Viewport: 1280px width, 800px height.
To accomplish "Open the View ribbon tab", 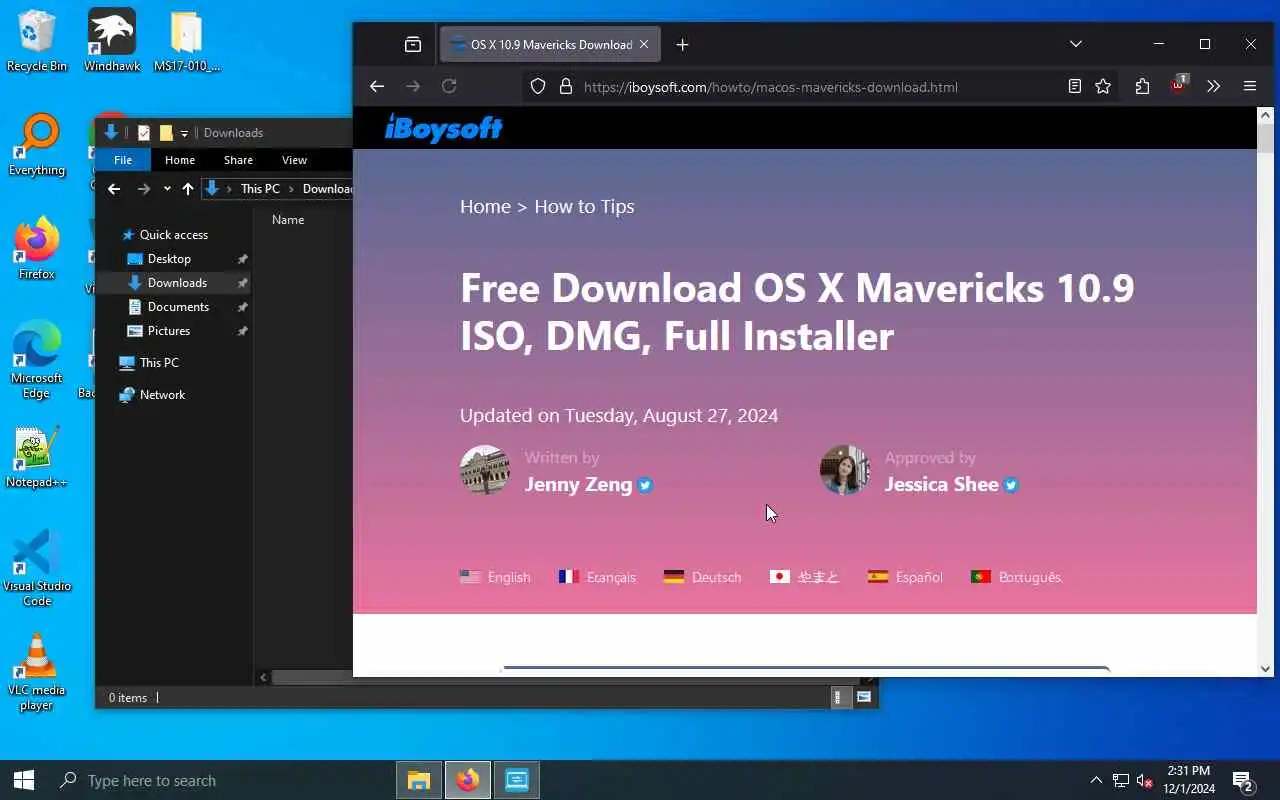I will 294,160.
